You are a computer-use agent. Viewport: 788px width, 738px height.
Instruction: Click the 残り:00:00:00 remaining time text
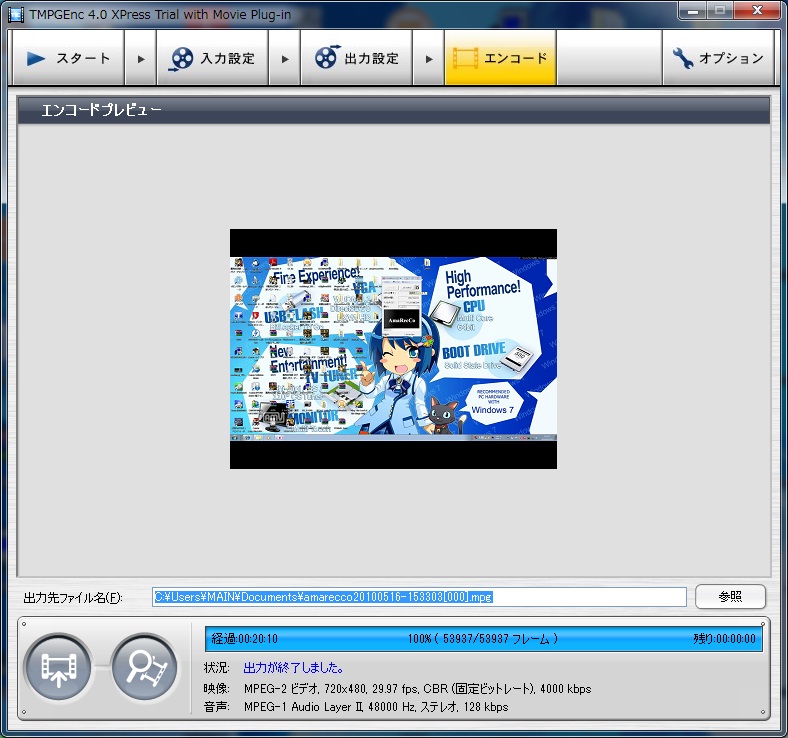724,639
